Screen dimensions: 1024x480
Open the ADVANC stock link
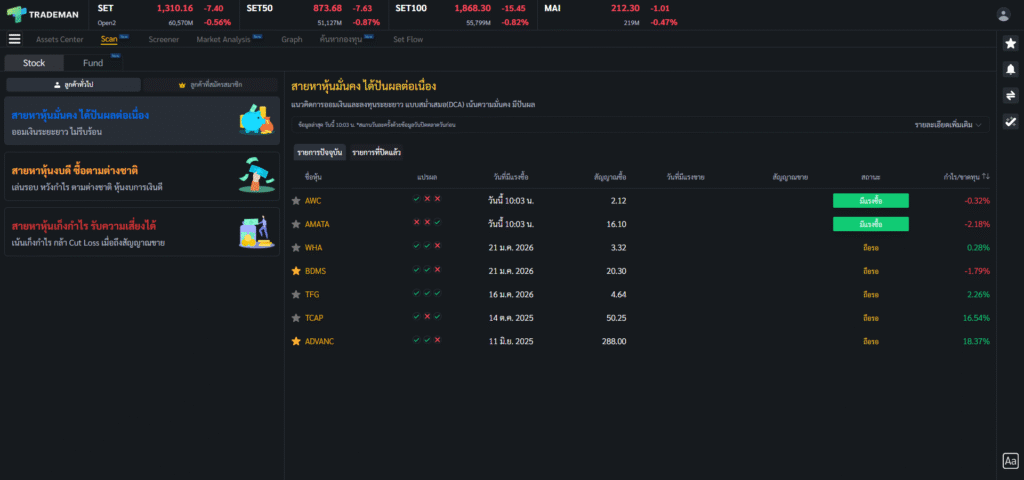(x=321, y=341)
